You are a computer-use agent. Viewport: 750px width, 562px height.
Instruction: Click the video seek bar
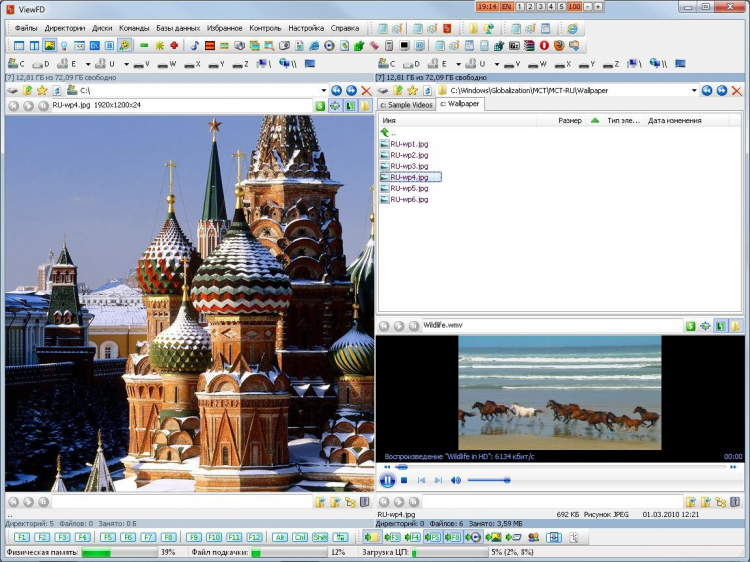point(560,466)
